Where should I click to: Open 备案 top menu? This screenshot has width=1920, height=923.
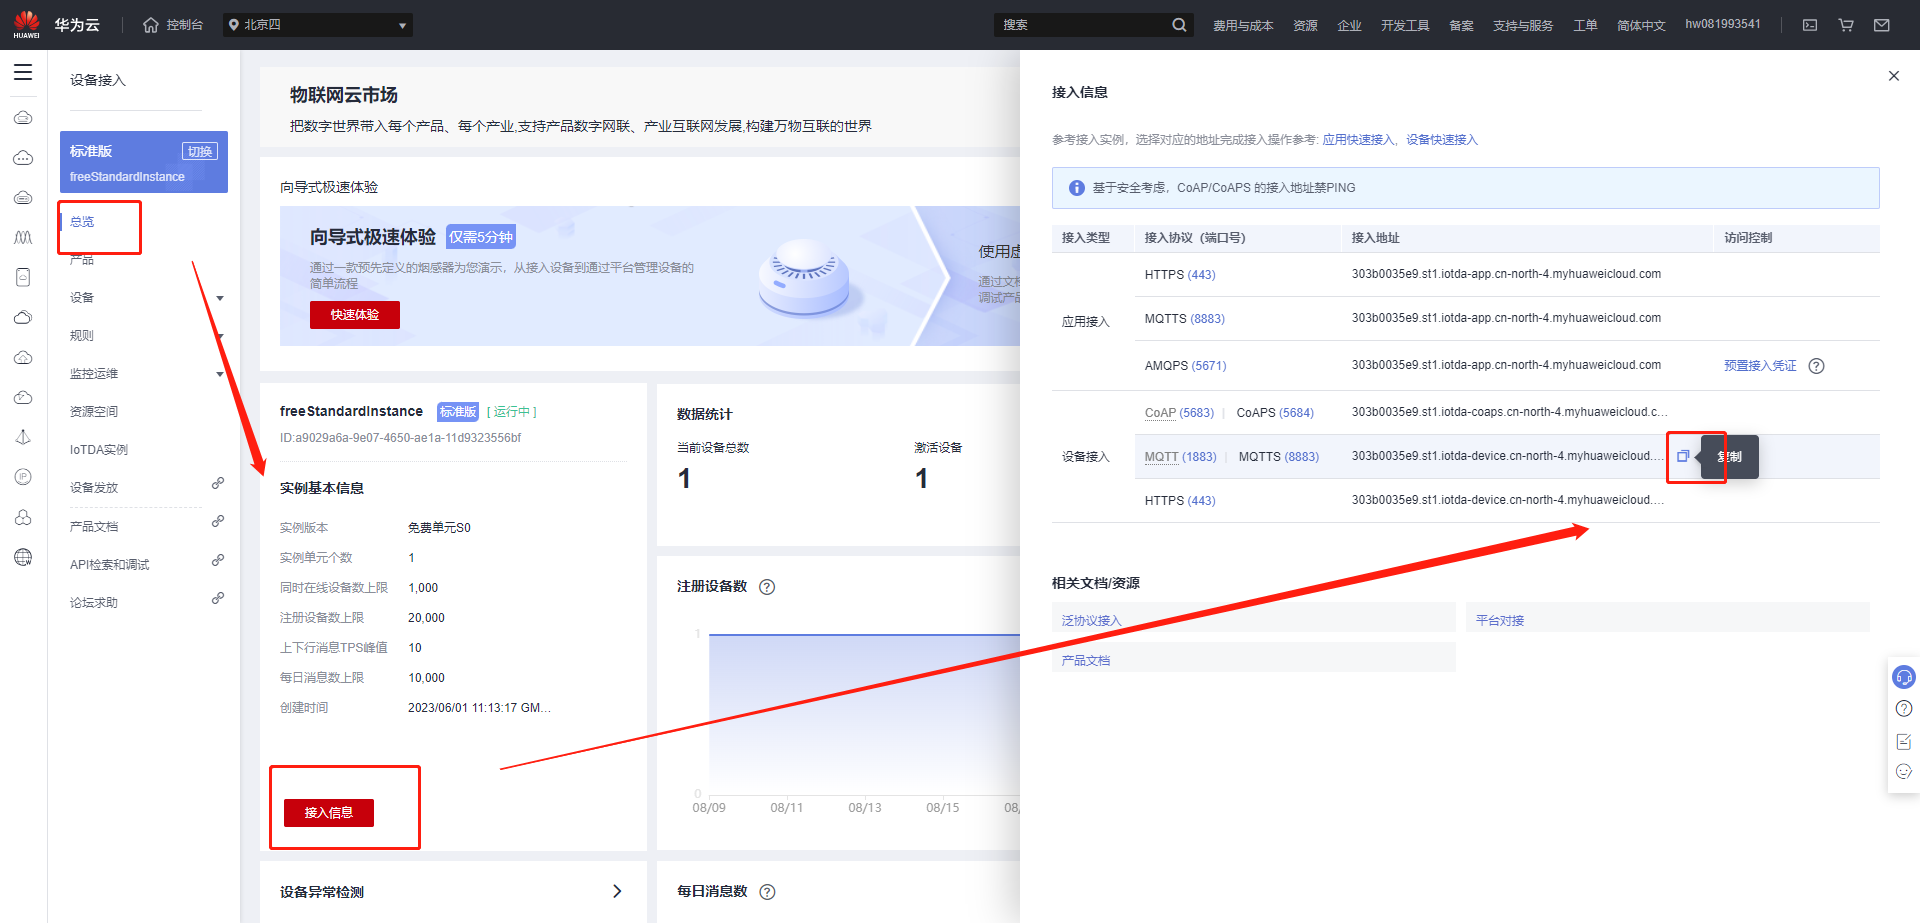click(1461, 25)
